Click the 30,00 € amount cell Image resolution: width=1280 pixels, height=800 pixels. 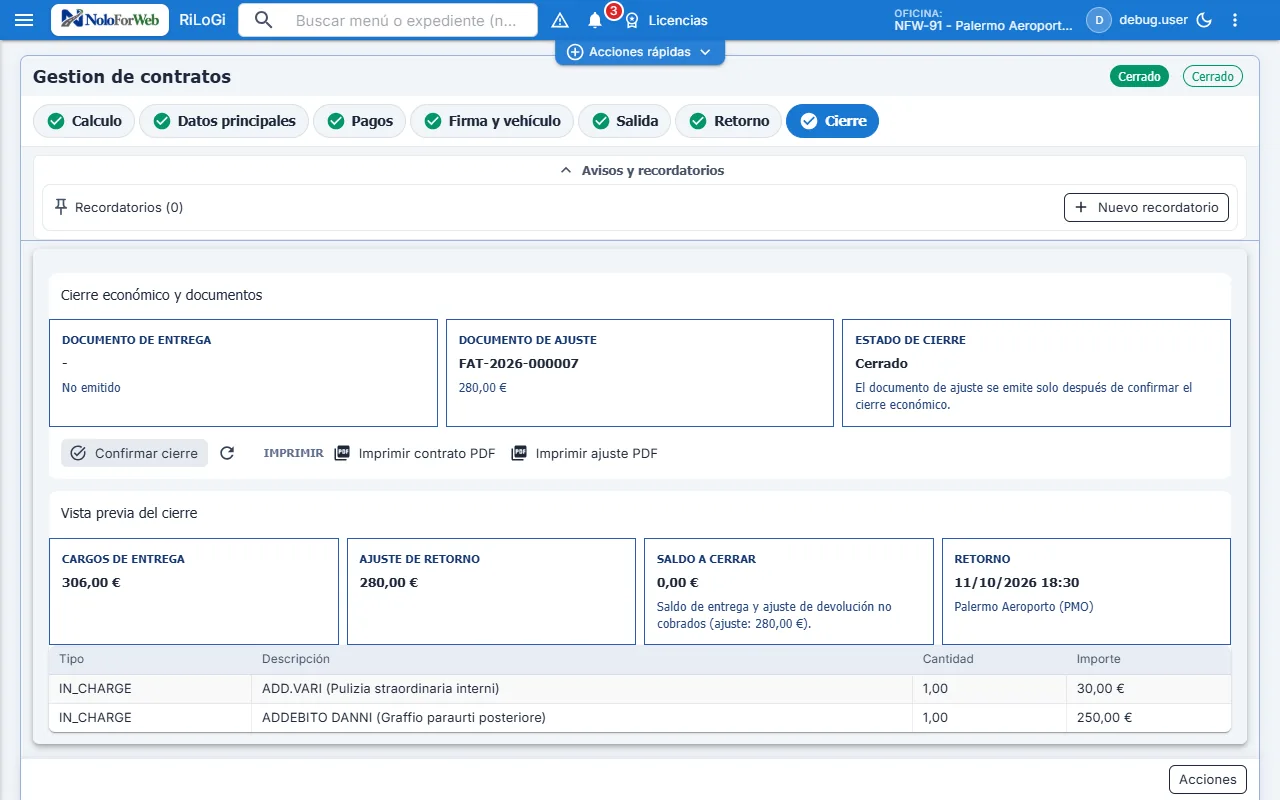point(1101,689)
